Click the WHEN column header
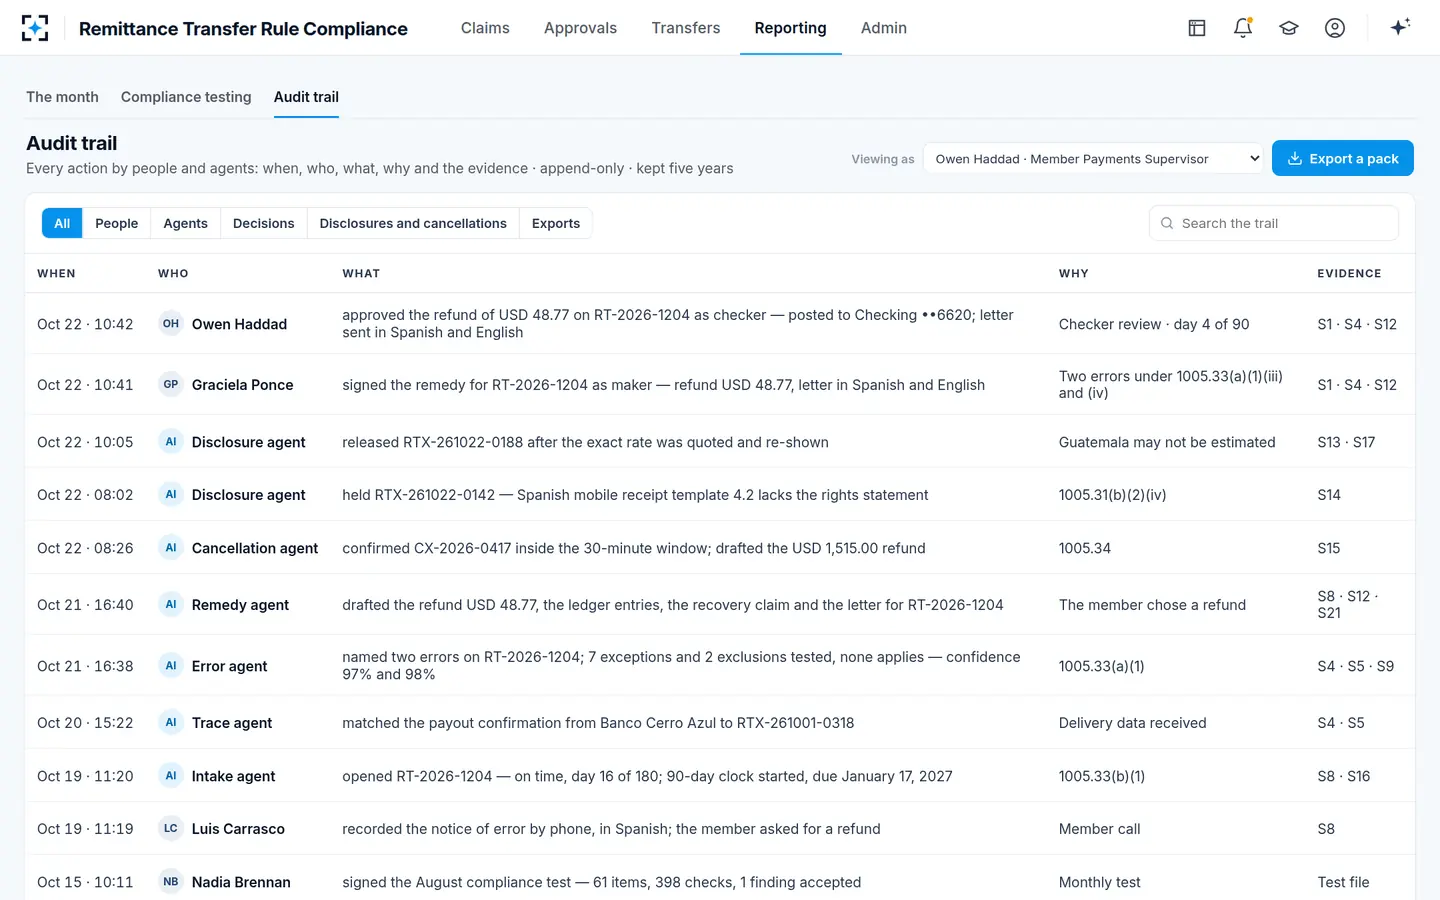 tap(56, 273)
